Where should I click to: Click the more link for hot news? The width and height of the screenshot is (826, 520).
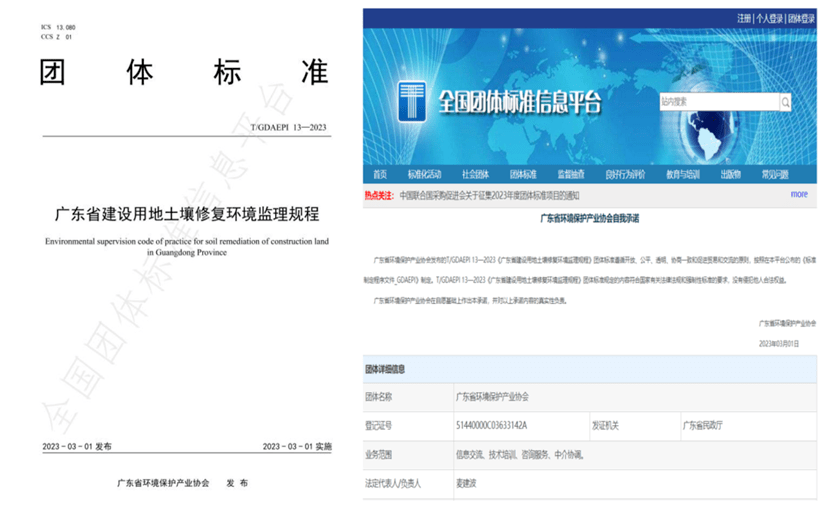click(x=798, y=194)
